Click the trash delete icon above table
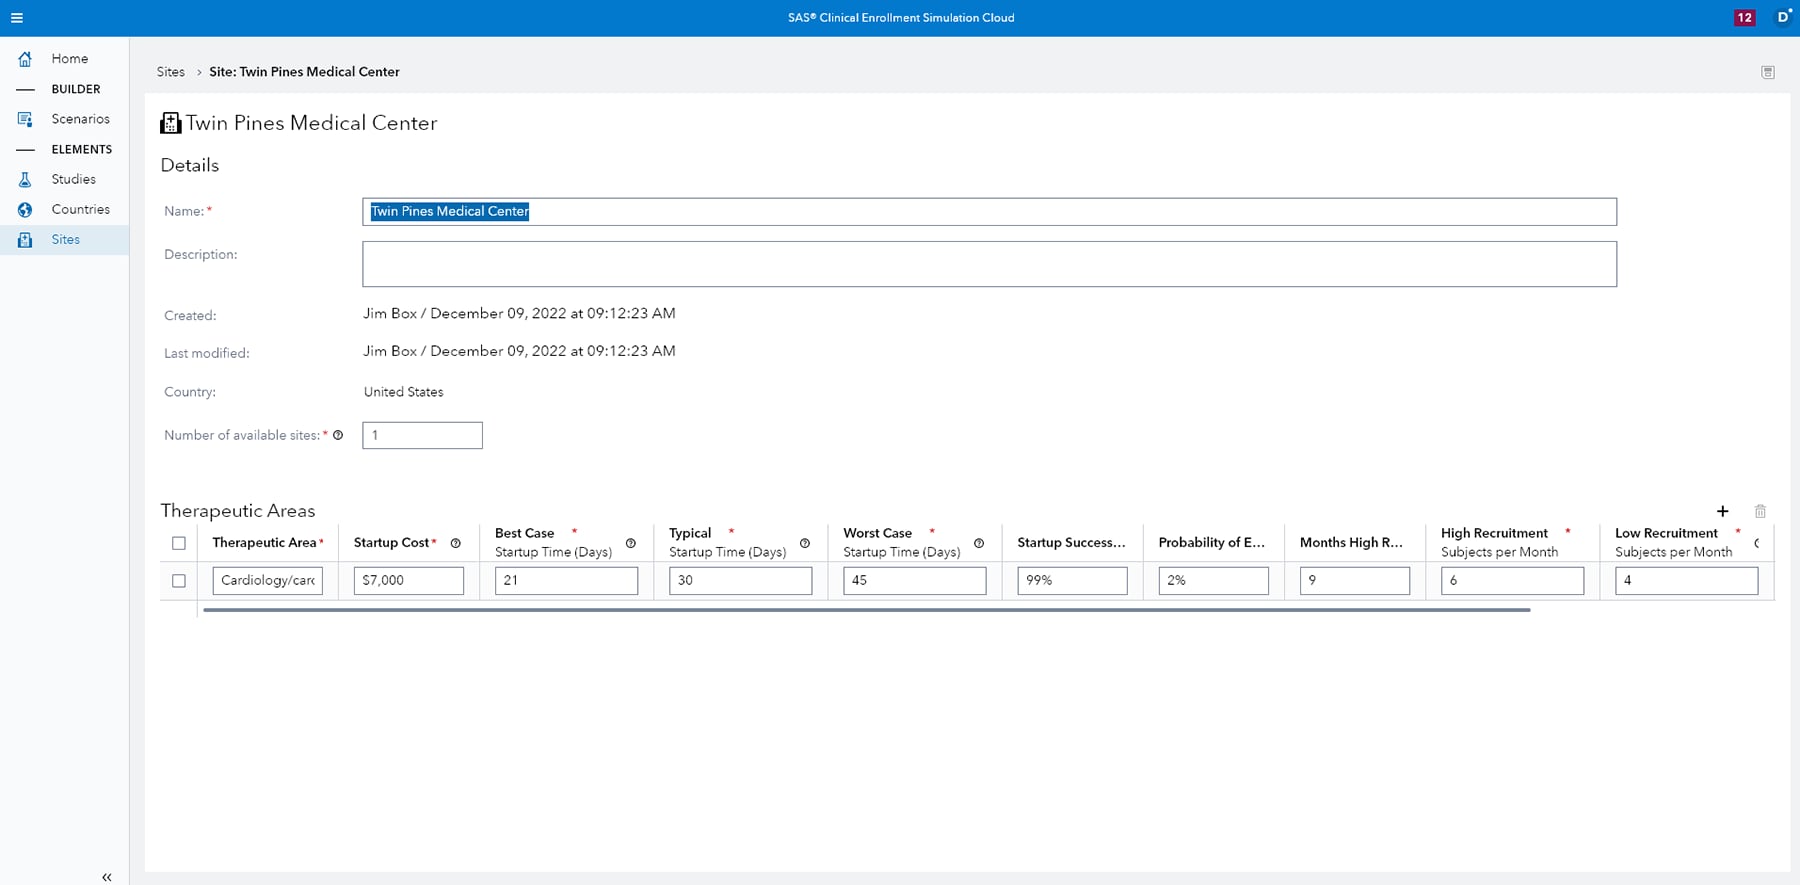 [x=1760, y=511]
